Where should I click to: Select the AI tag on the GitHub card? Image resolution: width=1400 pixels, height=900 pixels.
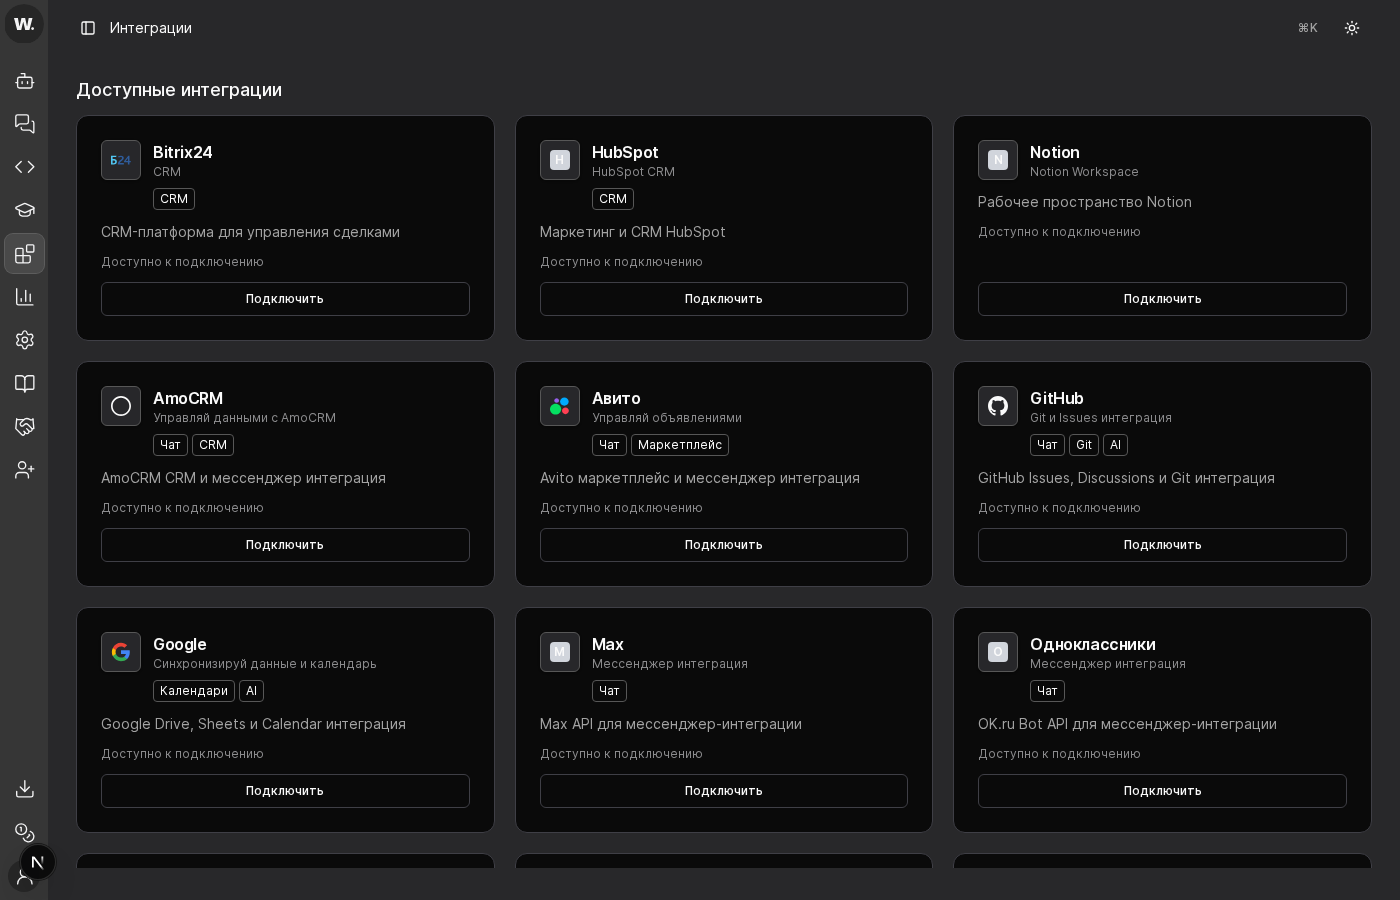(x=1116, y=445)
